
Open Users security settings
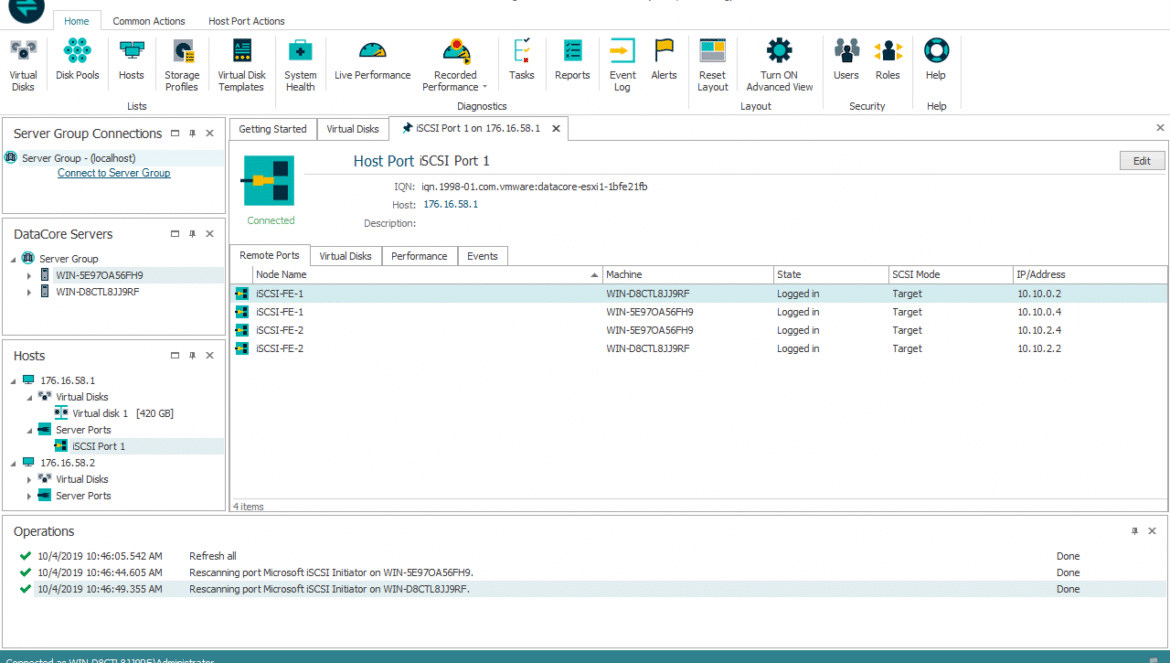(x=846, y=60)
